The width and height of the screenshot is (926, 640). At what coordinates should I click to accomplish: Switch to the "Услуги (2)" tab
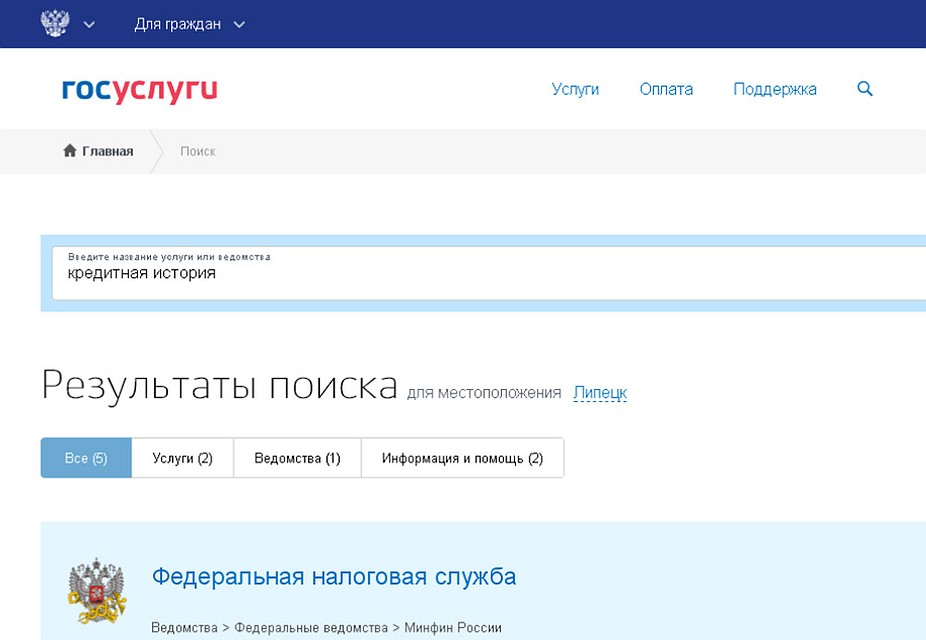click(182, 458)
